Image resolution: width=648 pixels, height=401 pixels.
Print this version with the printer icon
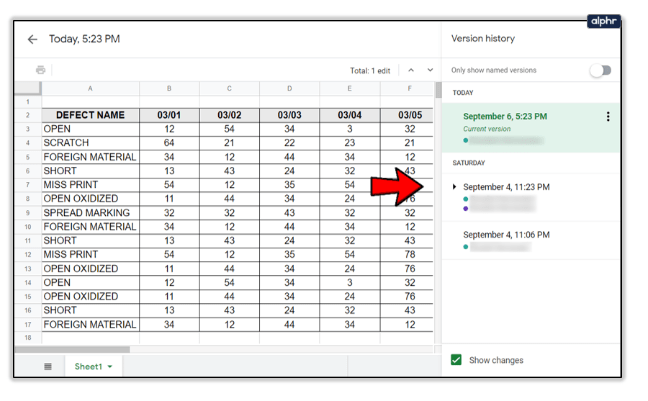point(40,70)
